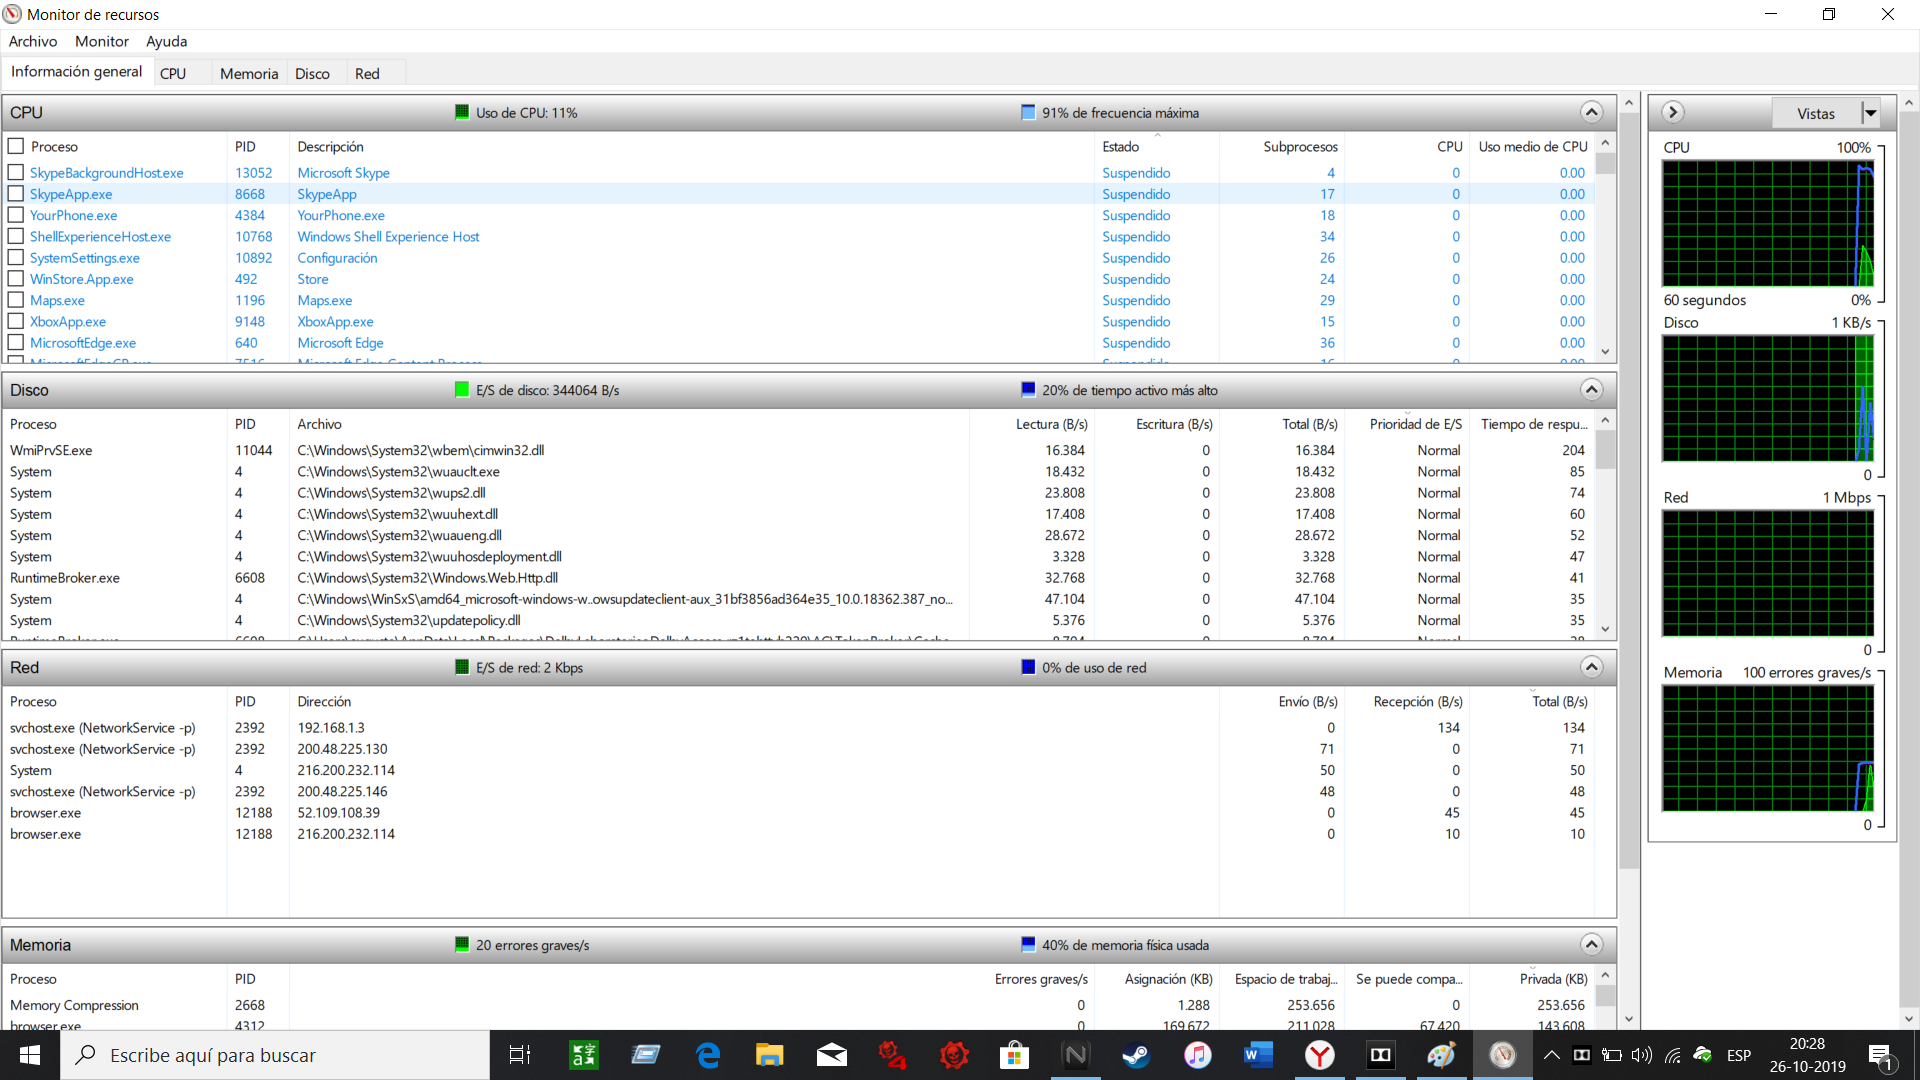
Task: Open the Monitor menu
Action: [x=101, y=41]
